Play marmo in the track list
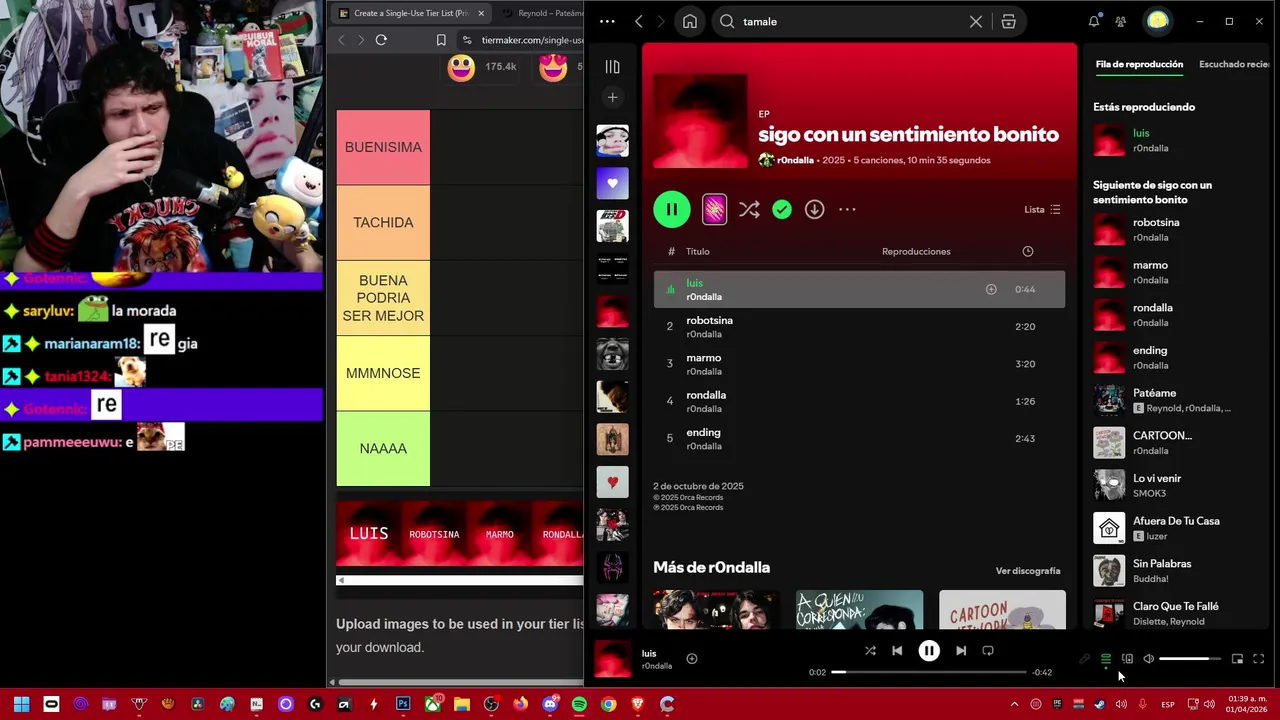The image size is (1280, 720). (x=859, y=364)
